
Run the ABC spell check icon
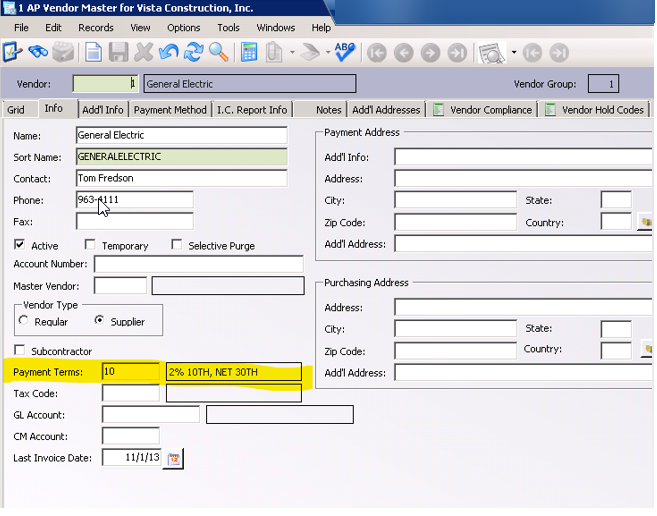point(345,52)
